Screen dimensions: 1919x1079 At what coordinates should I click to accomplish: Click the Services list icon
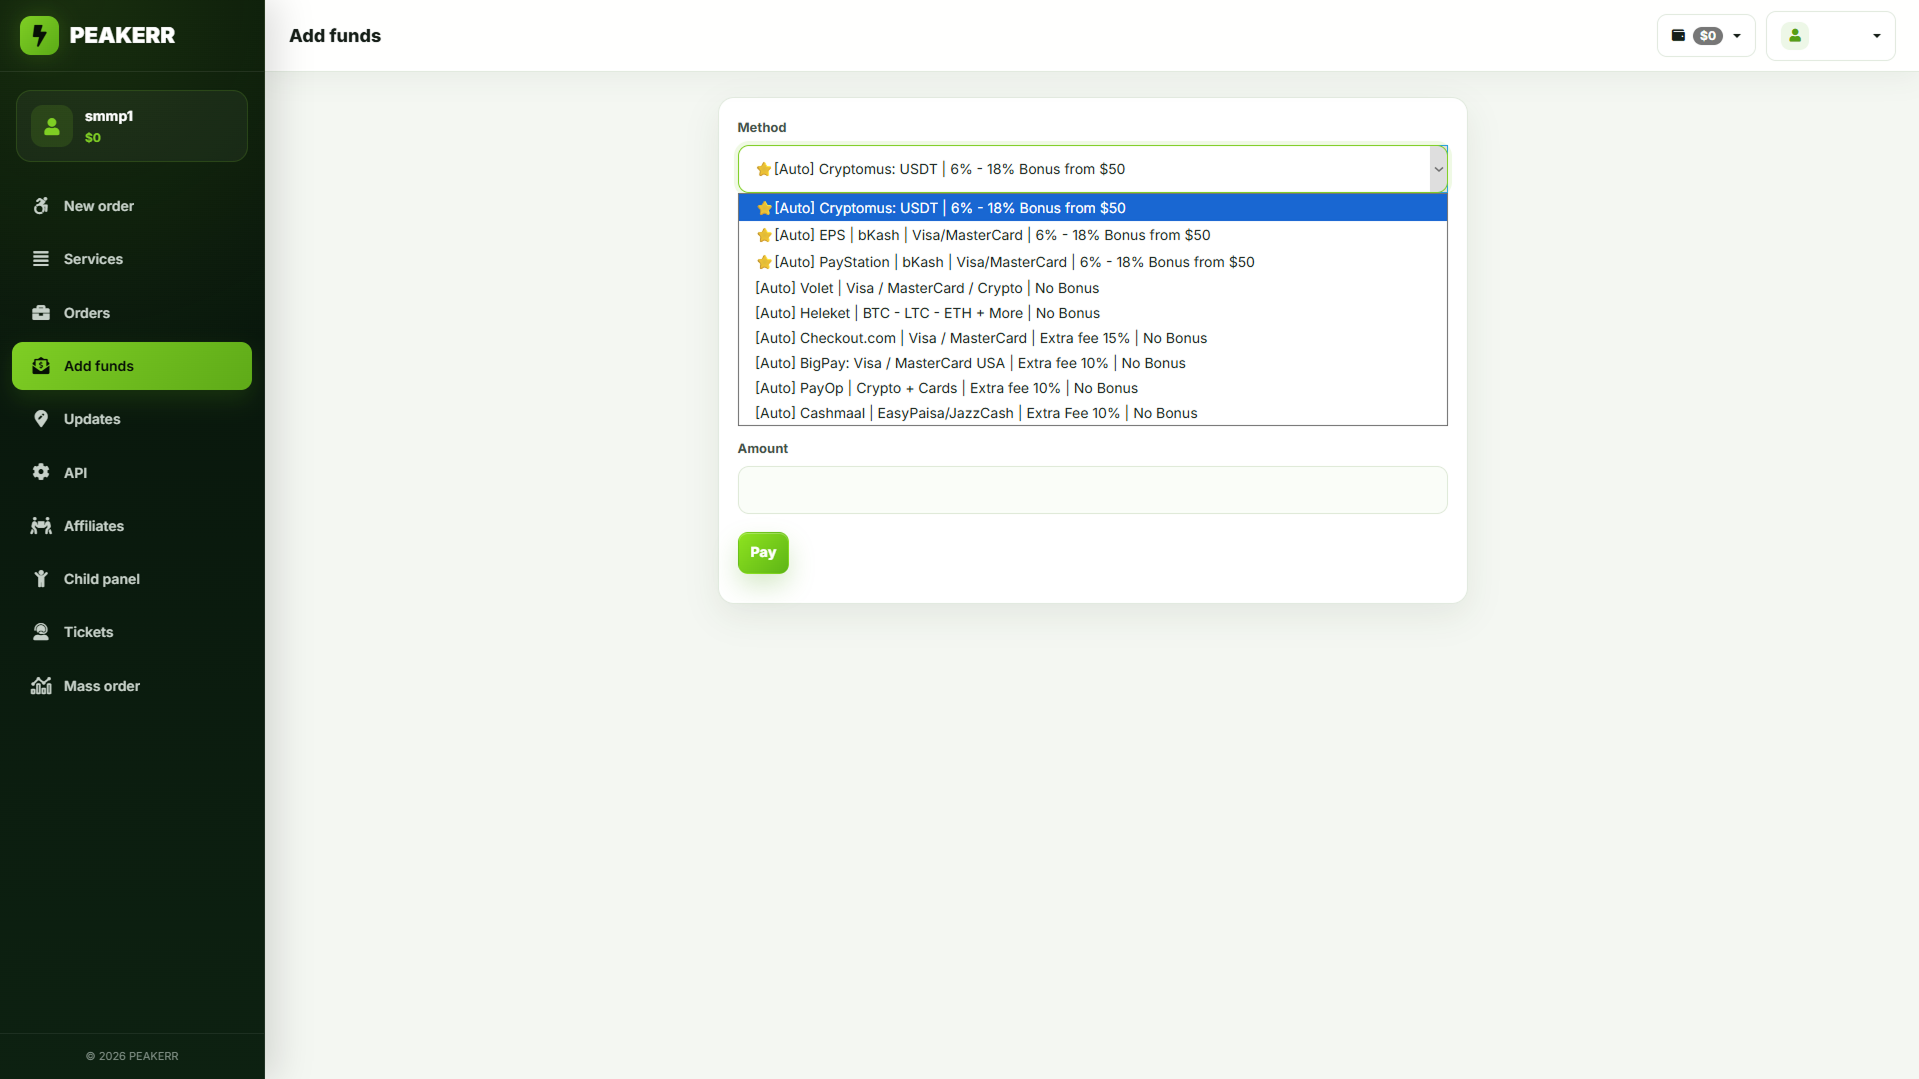[41, 259]
